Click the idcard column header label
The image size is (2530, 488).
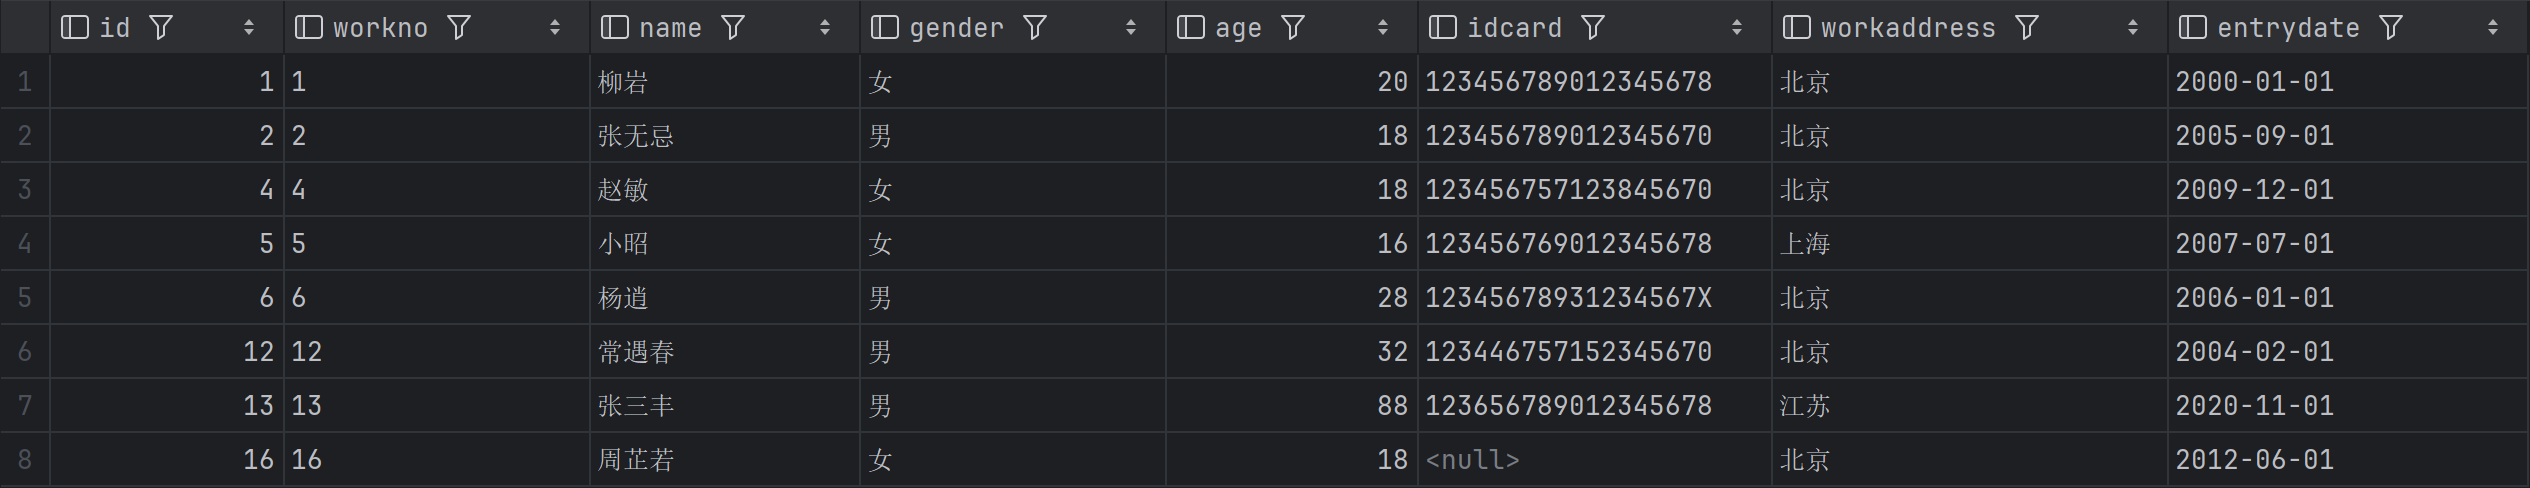click(x=1514, y=28)
